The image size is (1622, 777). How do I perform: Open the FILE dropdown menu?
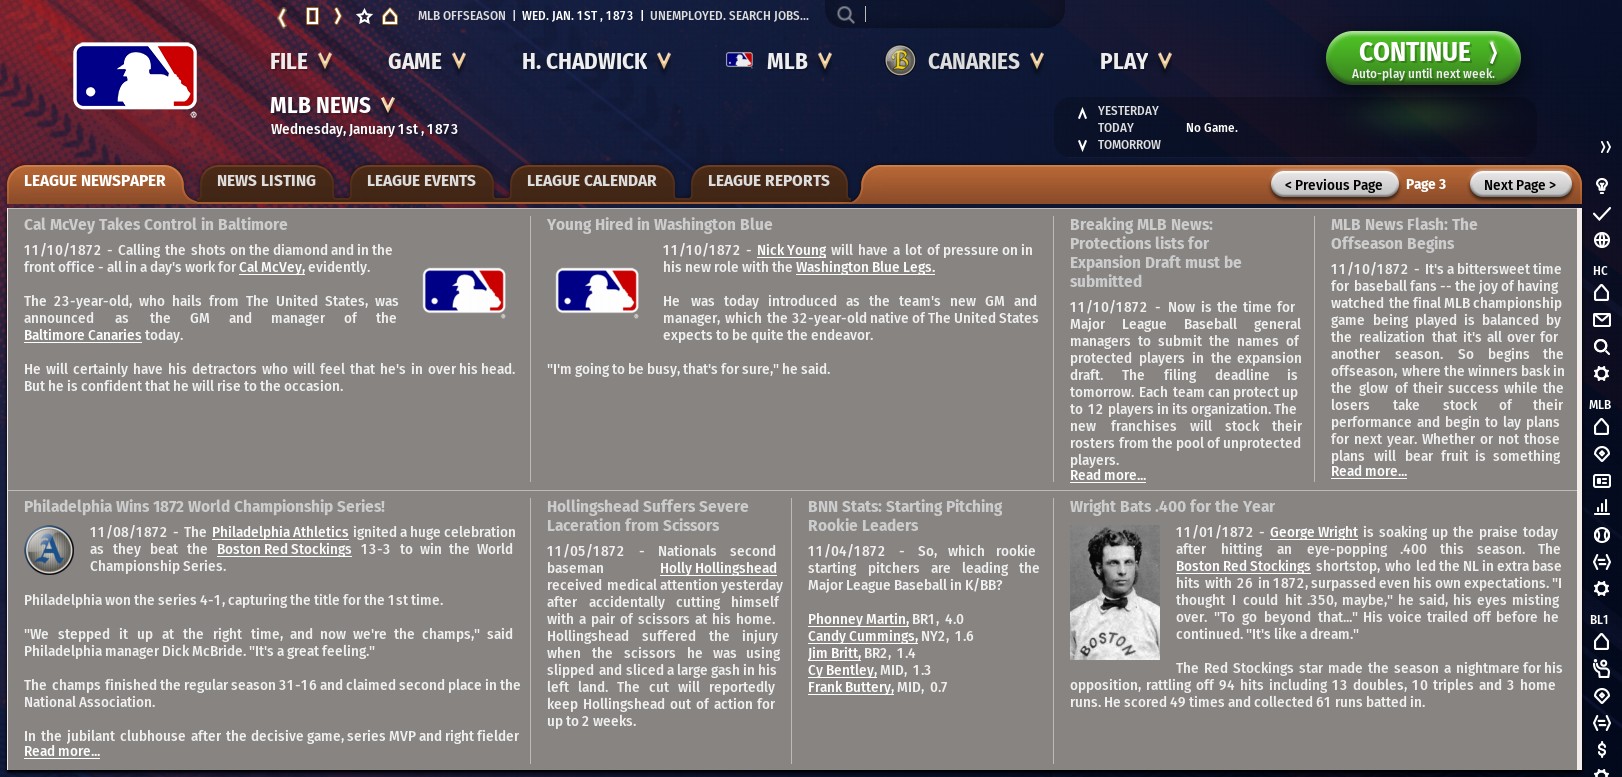point(300,62)
